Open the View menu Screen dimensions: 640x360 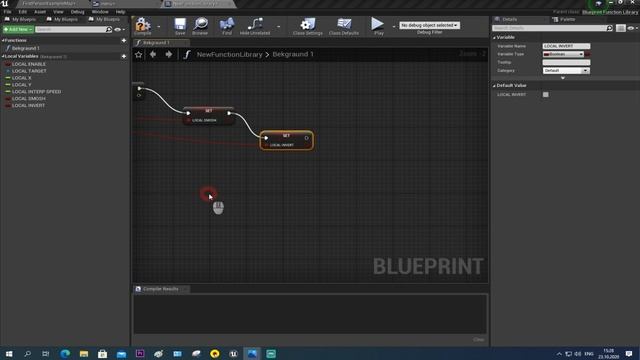point(58,12)
